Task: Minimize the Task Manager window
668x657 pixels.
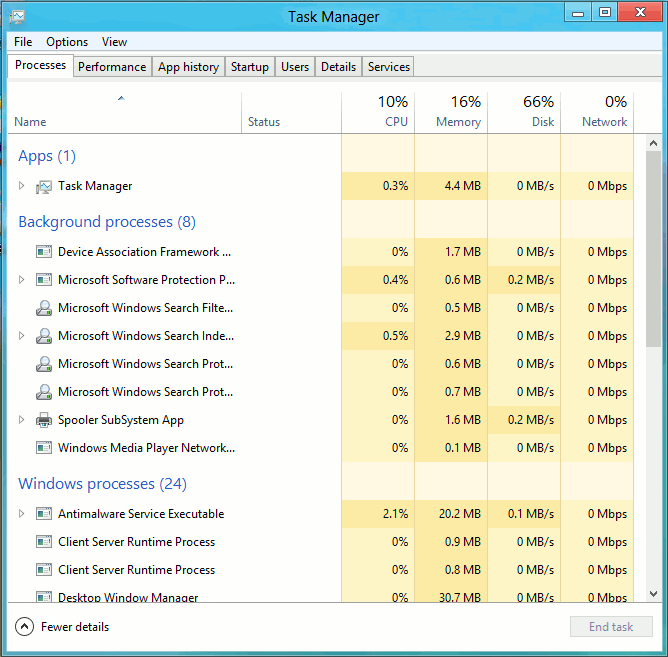Action: (578, 12)
